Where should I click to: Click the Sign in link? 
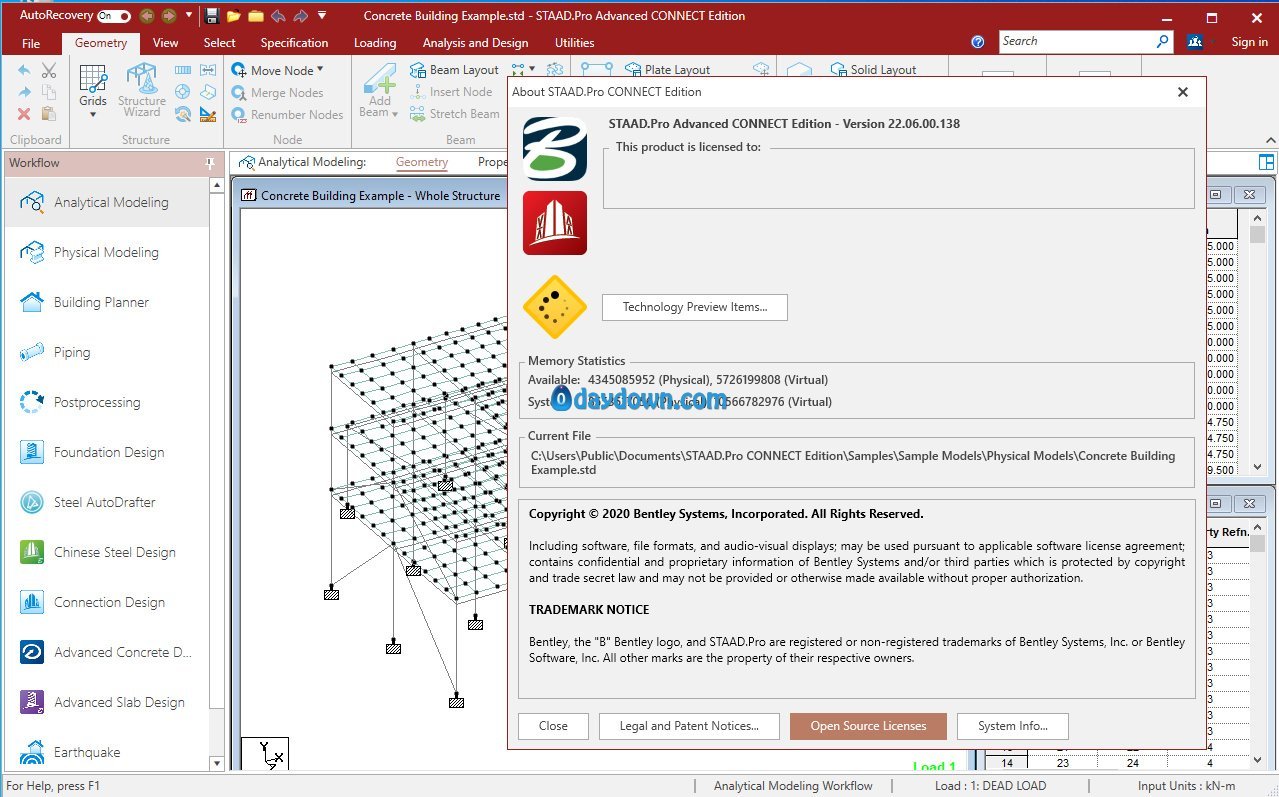1250,42
